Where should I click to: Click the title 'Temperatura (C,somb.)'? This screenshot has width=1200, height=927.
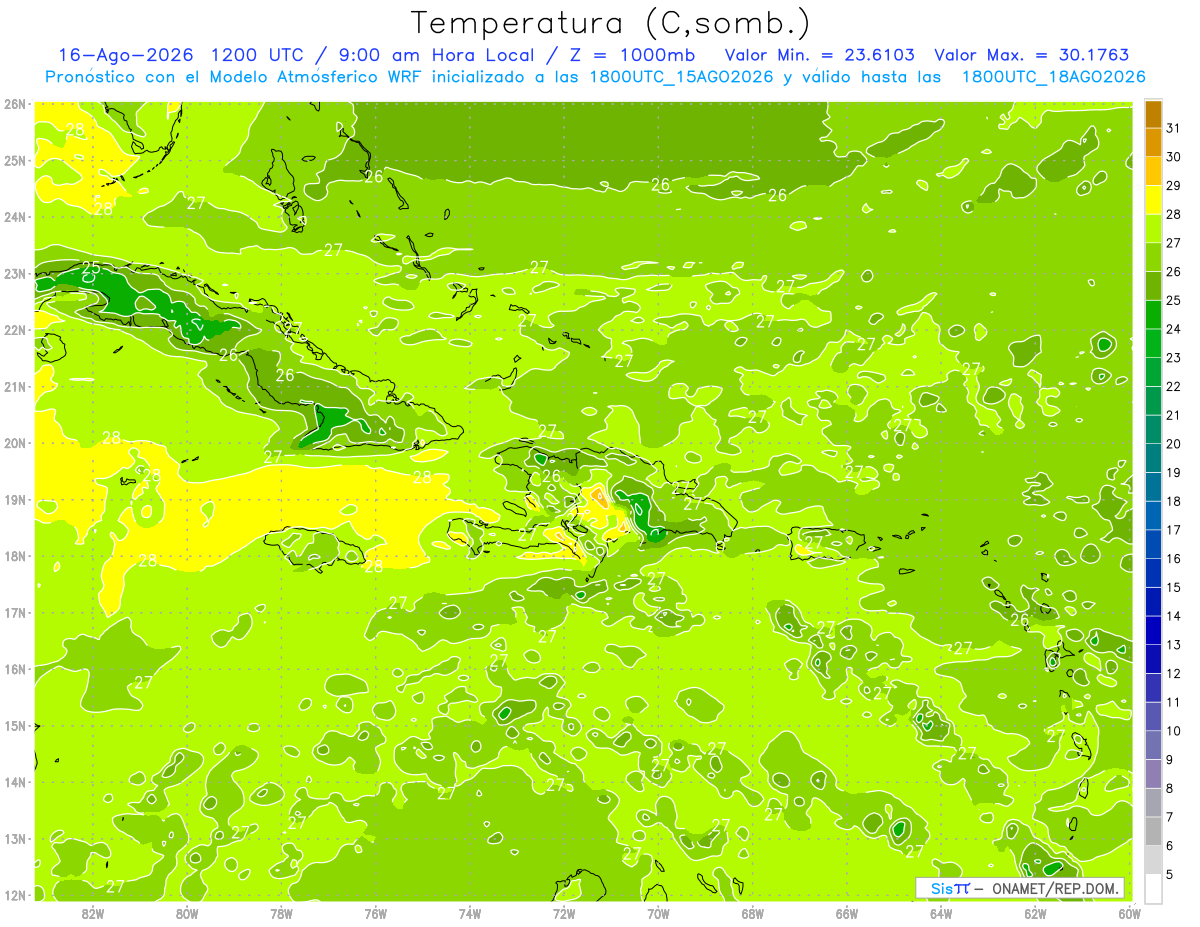click(x=610, y=22)
